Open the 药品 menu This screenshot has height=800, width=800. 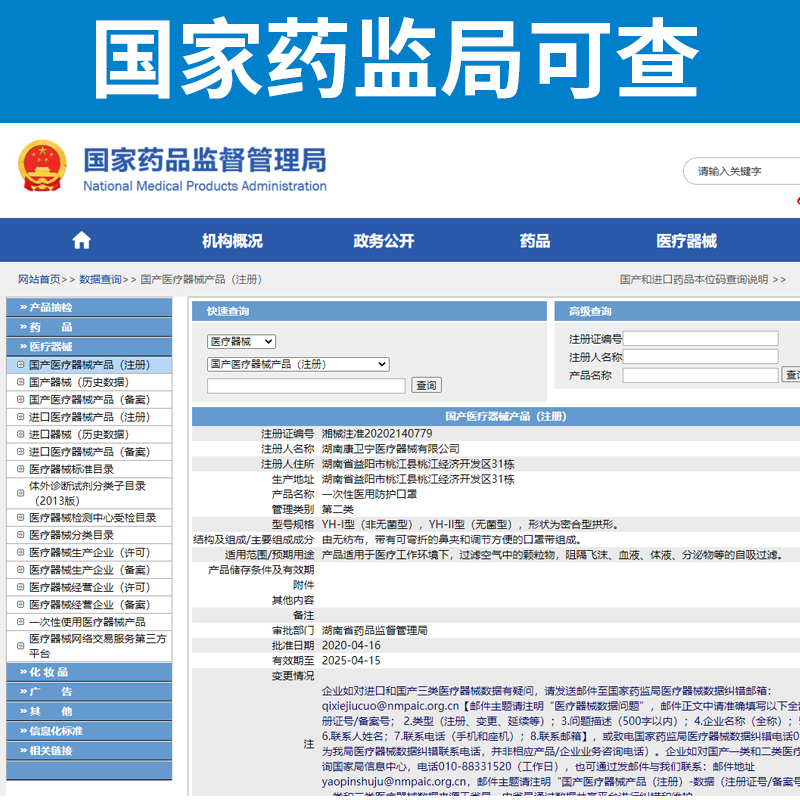point(535,241)
